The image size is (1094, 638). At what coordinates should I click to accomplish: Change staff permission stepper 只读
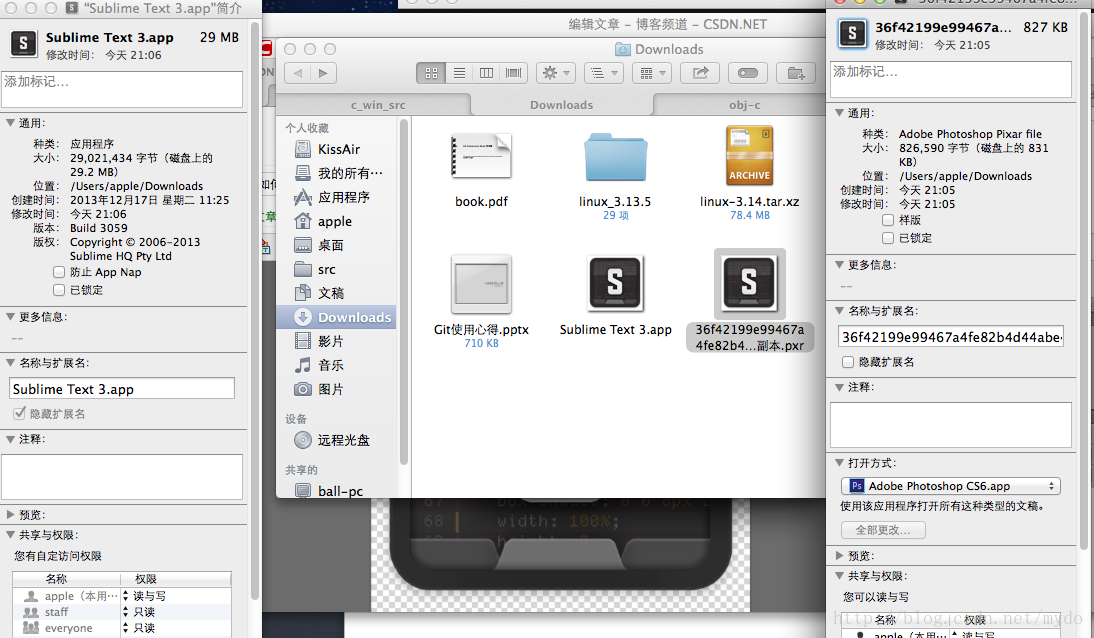pyautogui.click(x=126, y=612)
